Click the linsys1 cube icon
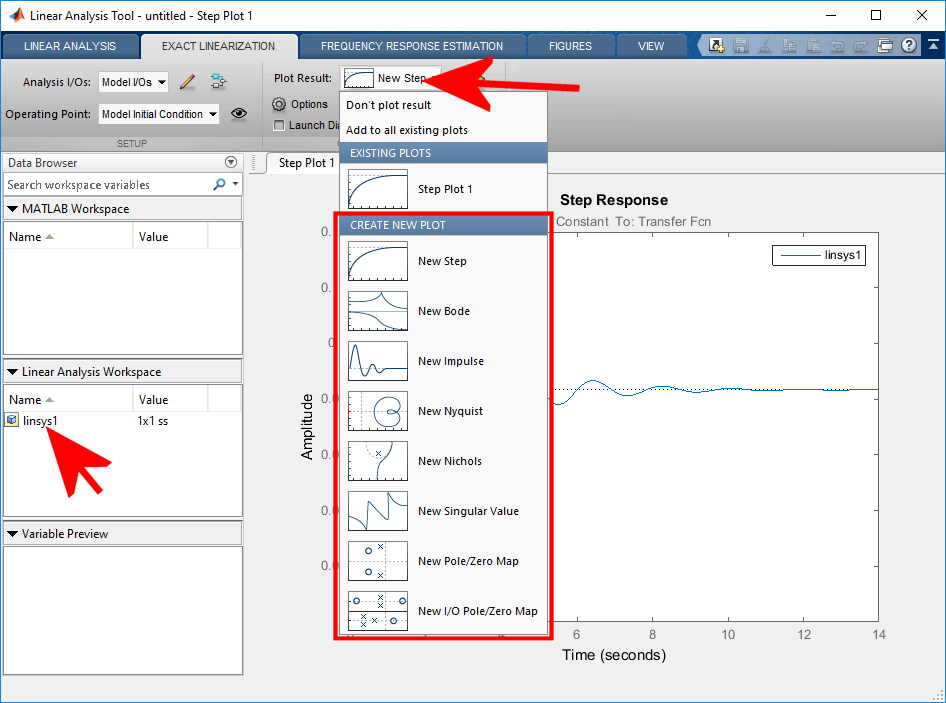Viewport: 946px width, 703px height. click(x=11, y=420)
